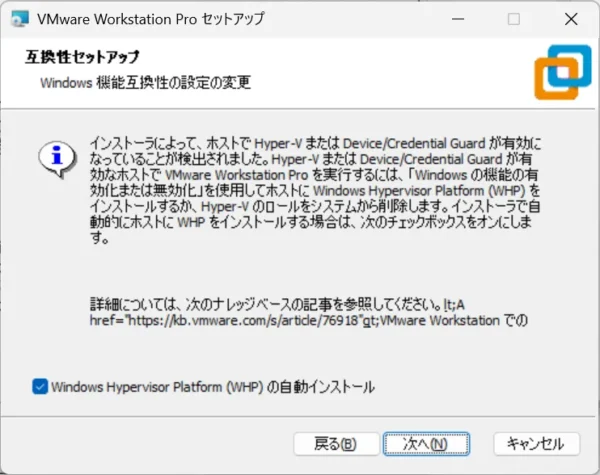Toggle the Windows Hypervisor Platform auto-install checkbox
600x475 pixels.
click(40, 387)
